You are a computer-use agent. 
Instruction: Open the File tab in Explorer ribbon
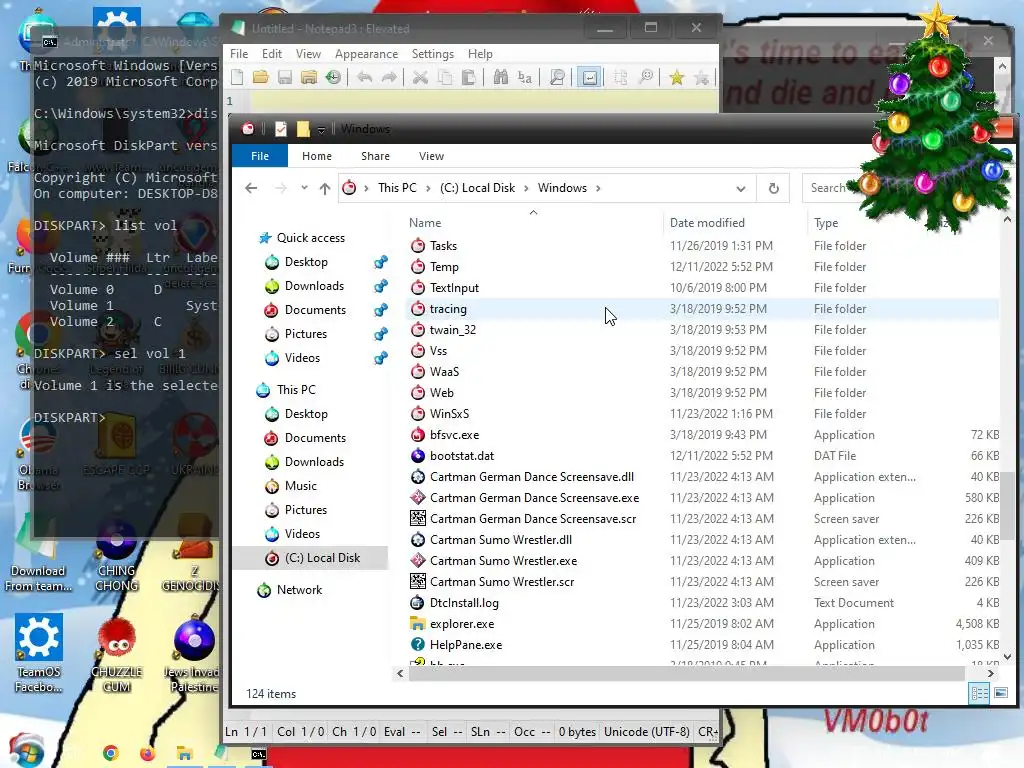point(260,156)
